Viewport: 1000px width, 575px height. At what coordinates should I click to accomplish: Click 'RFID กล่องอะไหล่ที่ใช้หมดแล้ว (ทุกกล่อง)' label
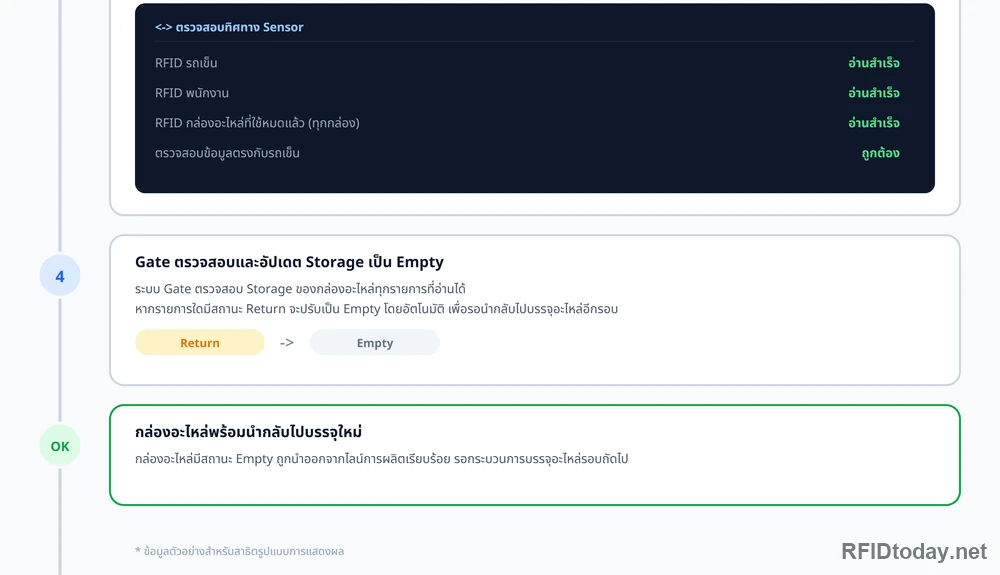(x=257, y=122)
